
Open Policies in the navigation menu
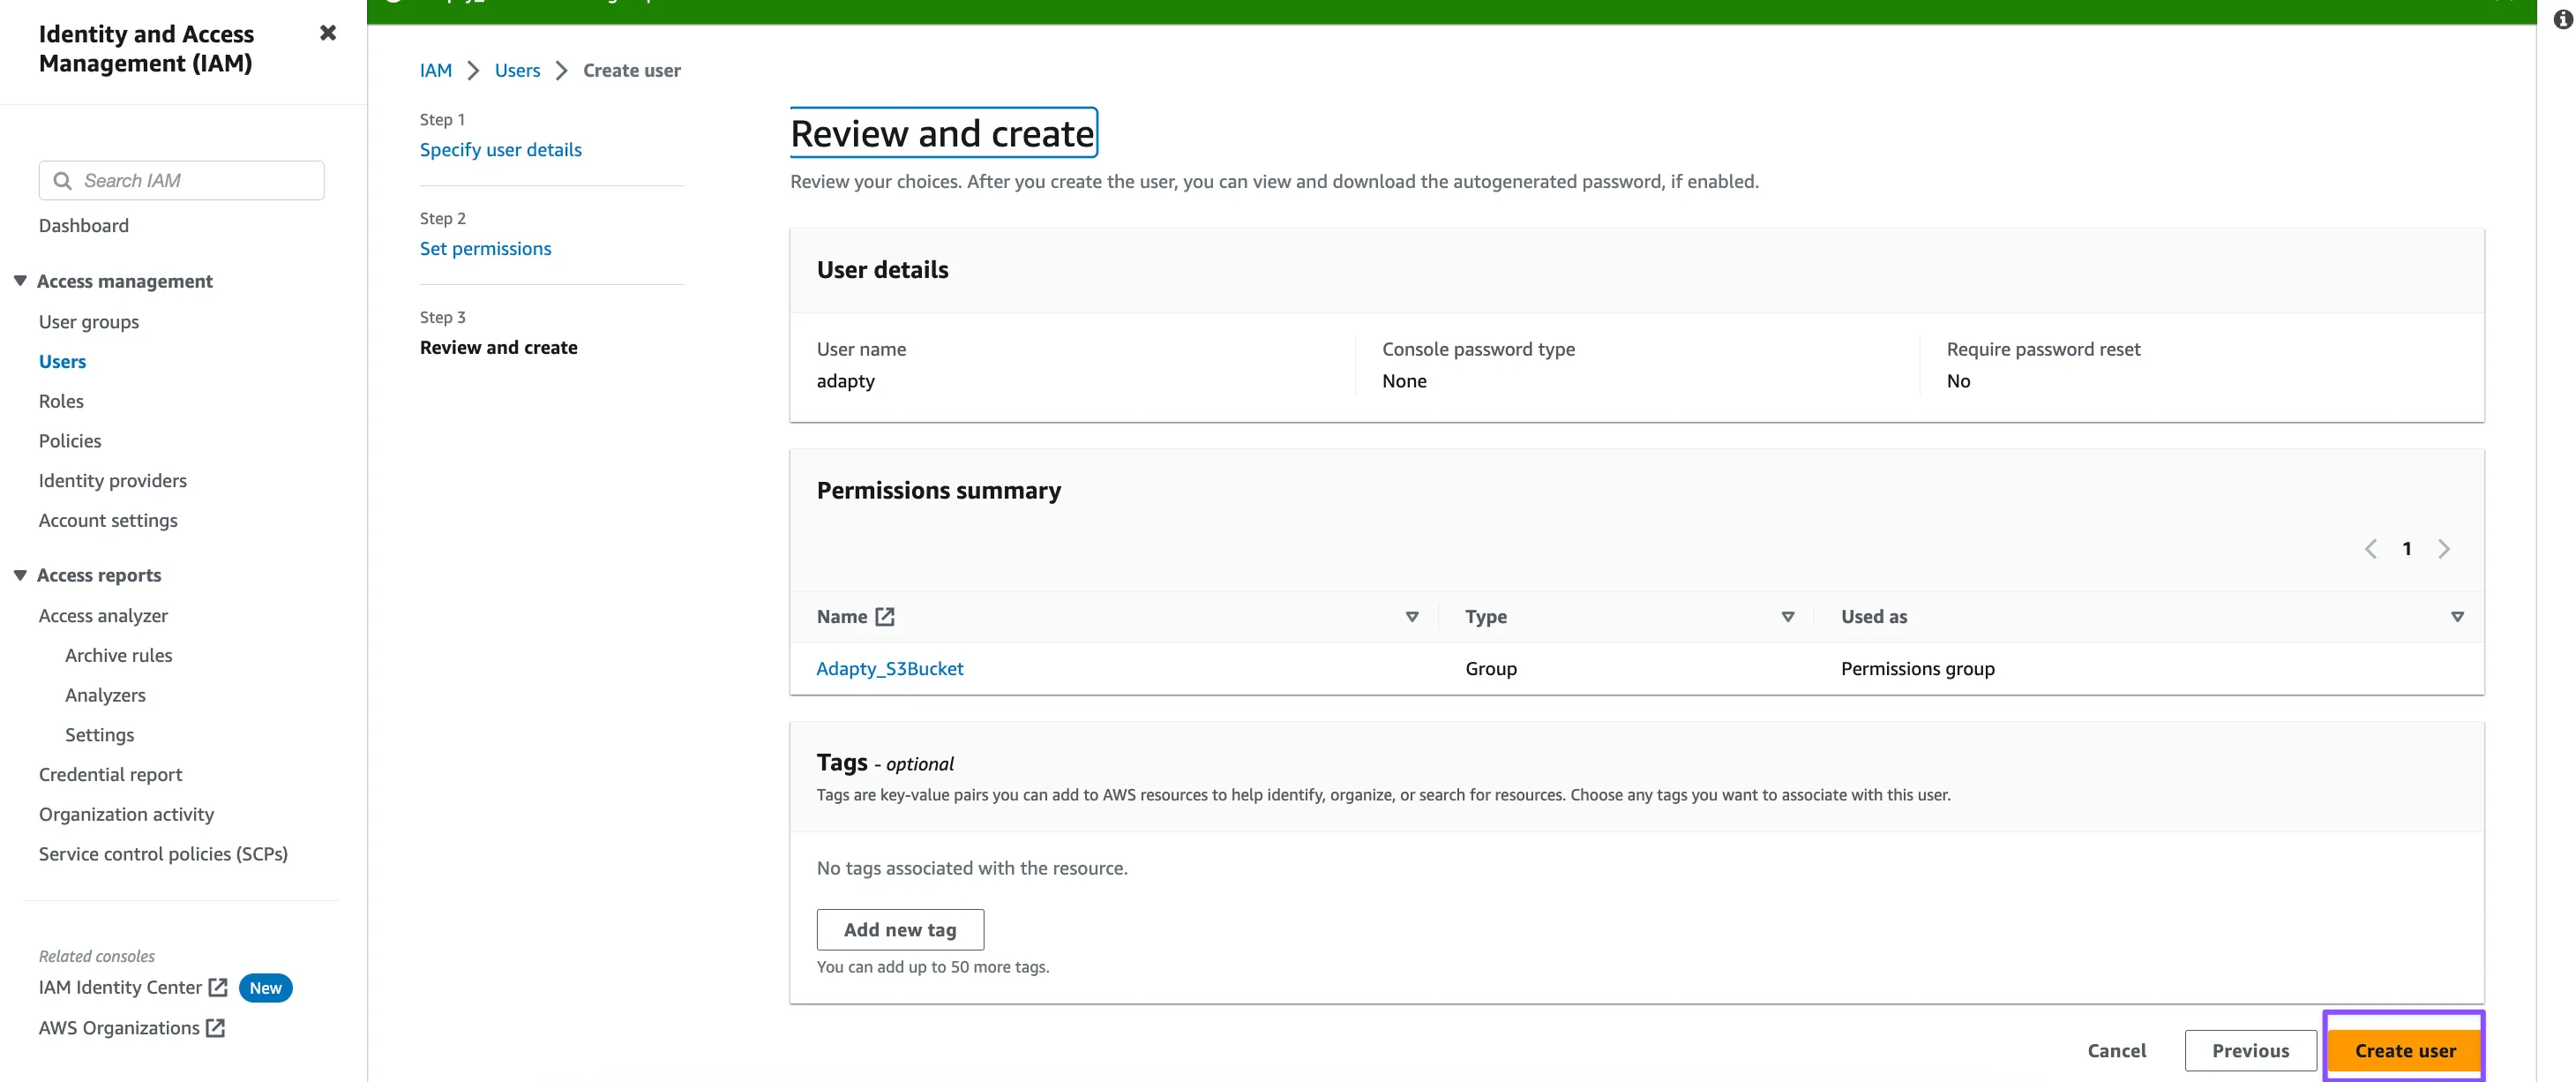click(x=70, y=441)
